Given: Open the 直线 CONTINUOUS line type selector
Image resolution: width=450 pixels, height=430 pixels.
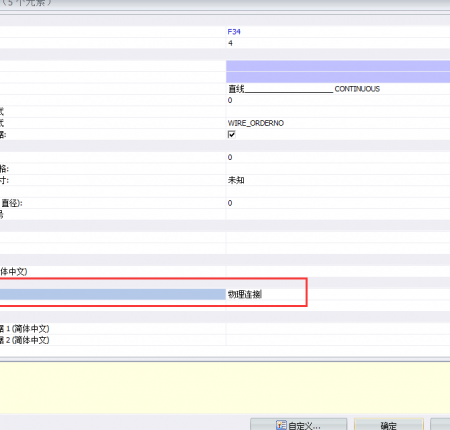Looking at the screenshot, I should coord(338,89).
